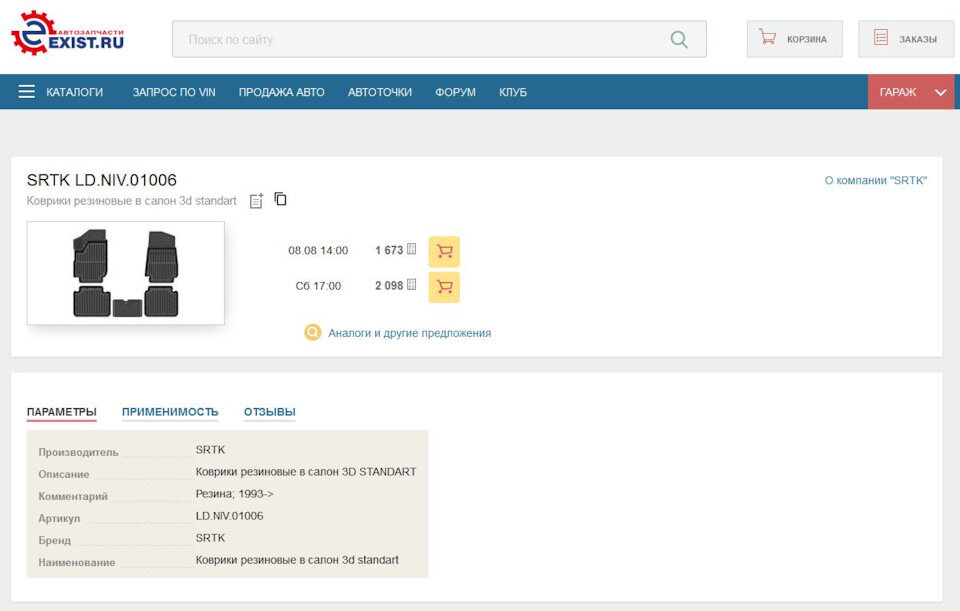Click delivery time 08.08 14:00
The width and height of the screenshot is (960, 611).
pos(318,250)
